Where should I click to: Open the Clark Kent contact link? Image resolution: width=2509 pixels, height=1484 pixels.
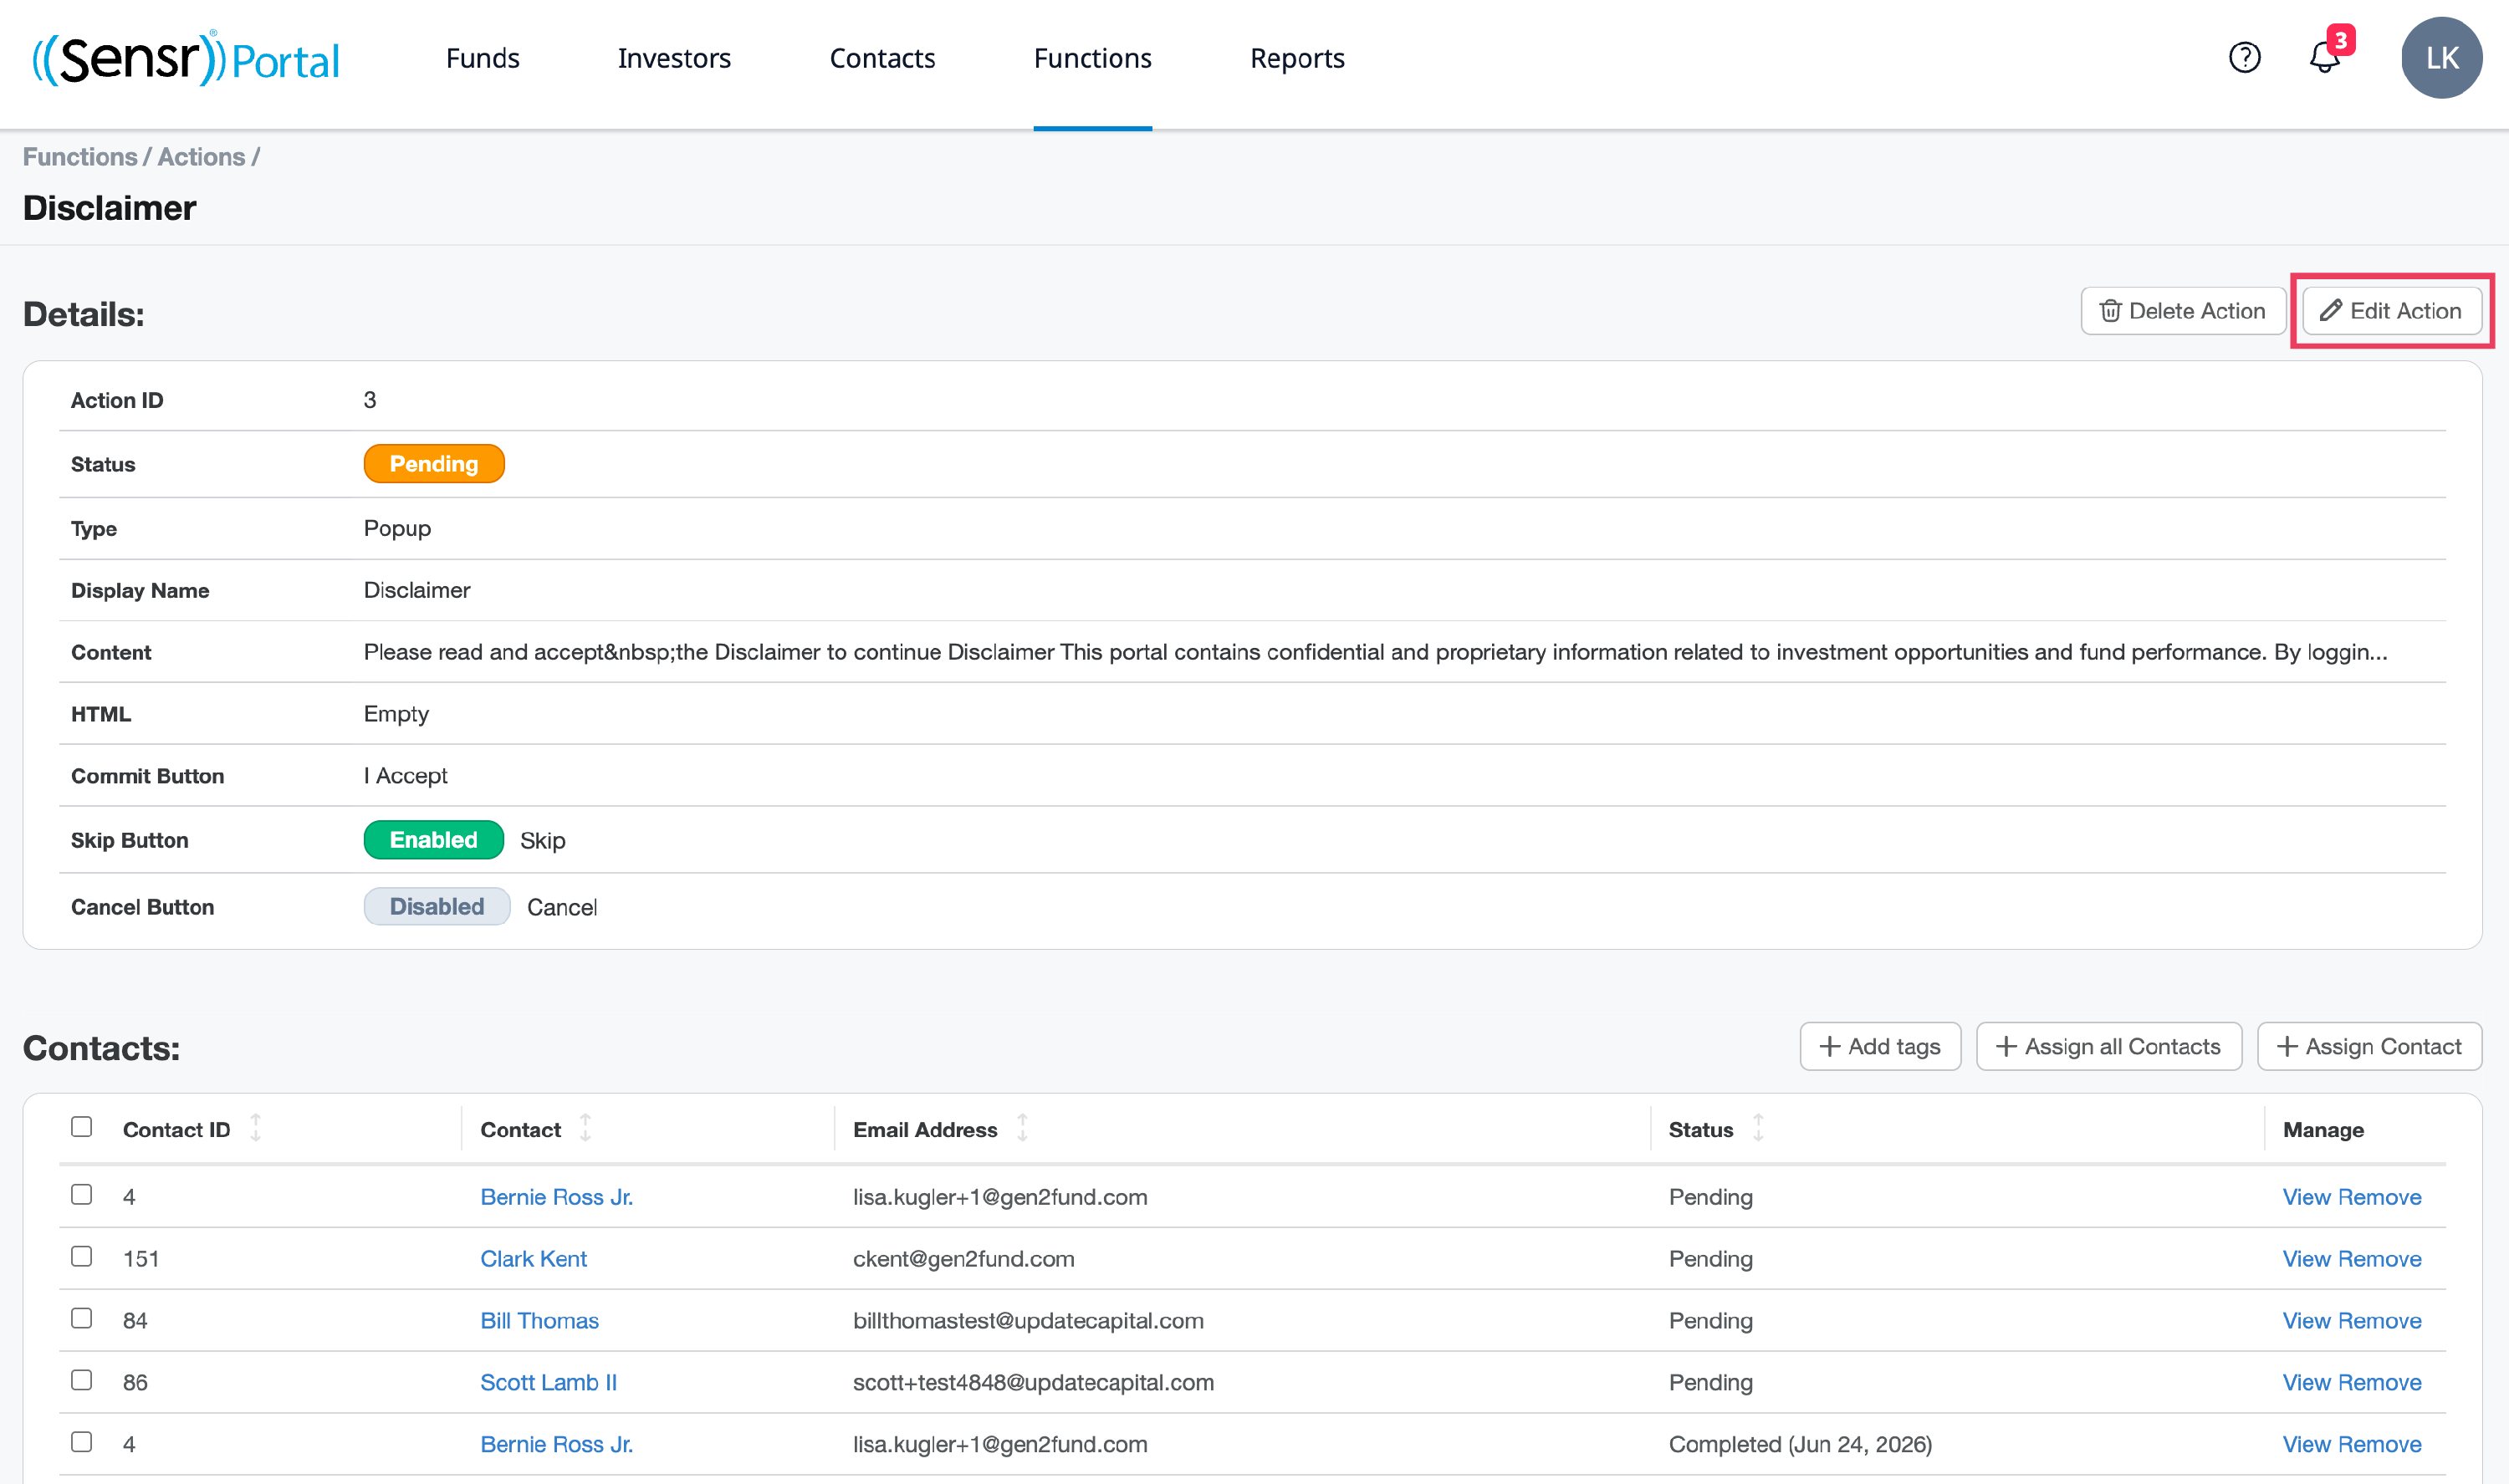click(x=533, y=1259)
